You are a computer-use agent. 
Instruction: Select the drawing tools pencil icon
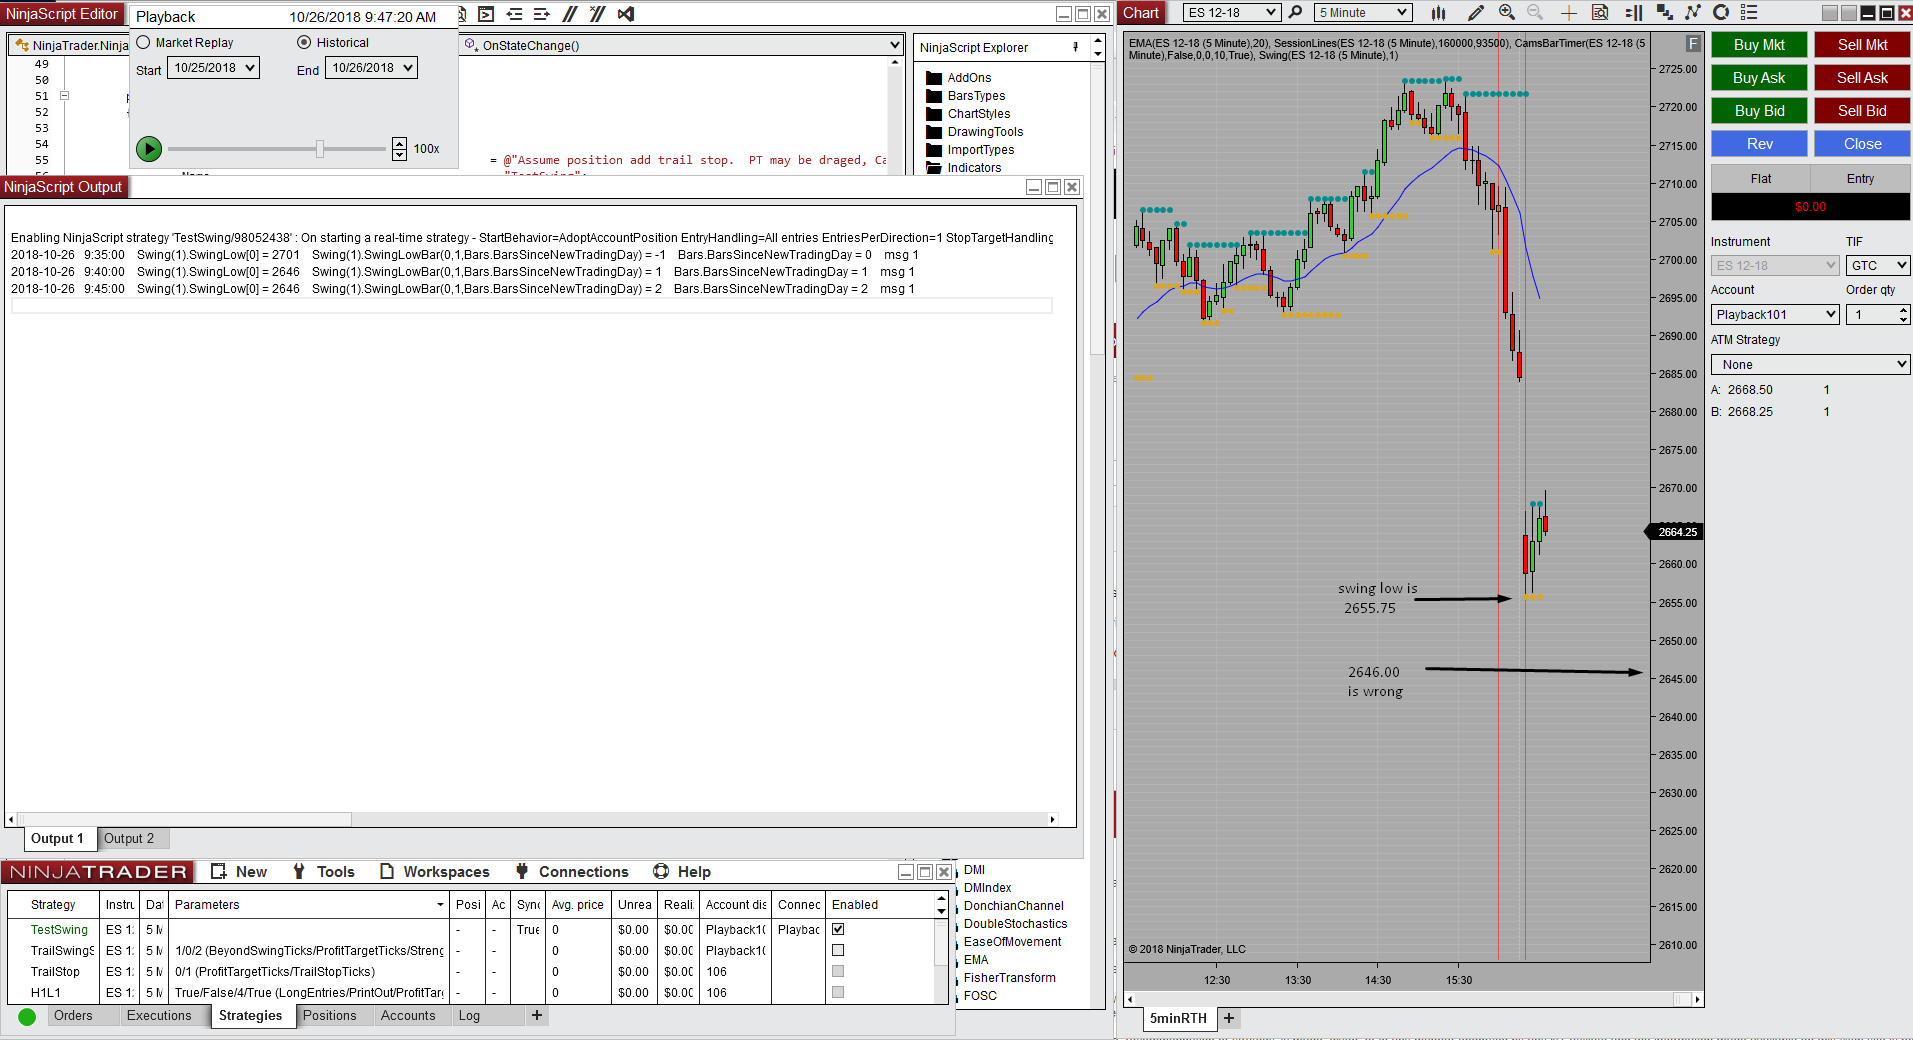coord(1475,13)
